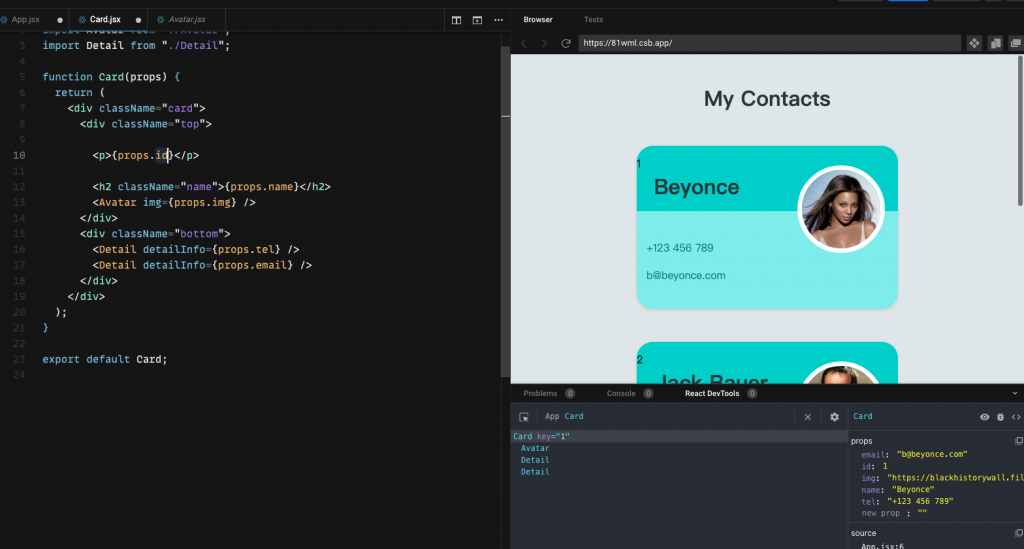Click App in the DevTools breadcrumb
1024x549 pixels.
(x=552, y=416)
